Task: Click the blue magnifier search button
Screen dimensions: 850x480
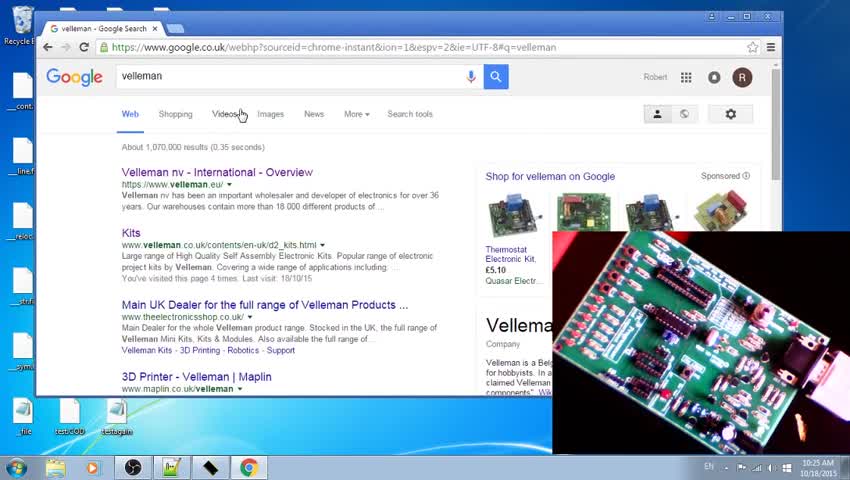Action: tap(495, 76)
